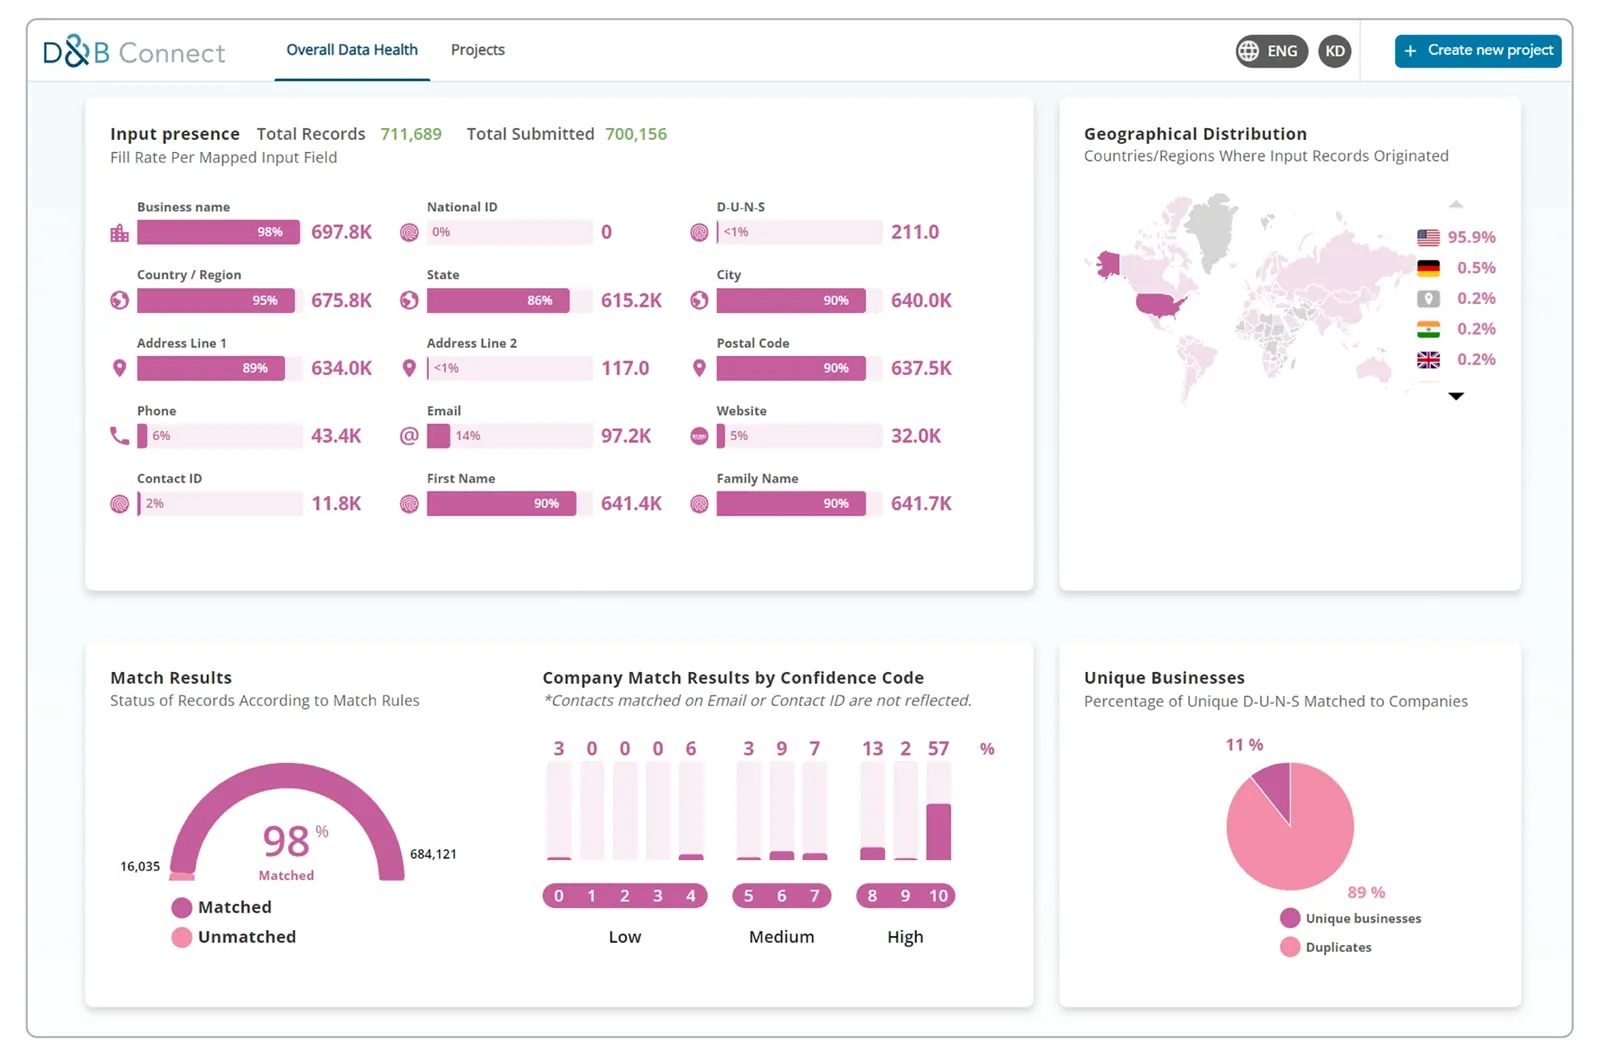Click the National ID fingerprint icon
The image size is (1600, 1056).
point(409,233)
